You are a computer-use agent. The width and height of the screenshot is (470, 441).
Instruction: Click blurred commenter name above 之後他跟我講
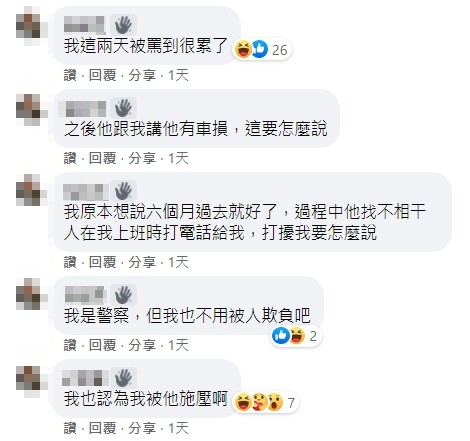83,108
